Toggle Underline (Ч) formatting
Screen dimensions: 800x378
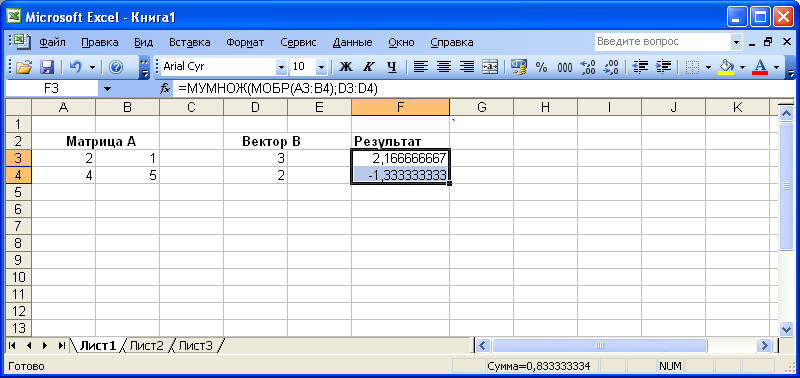[392, 67]
